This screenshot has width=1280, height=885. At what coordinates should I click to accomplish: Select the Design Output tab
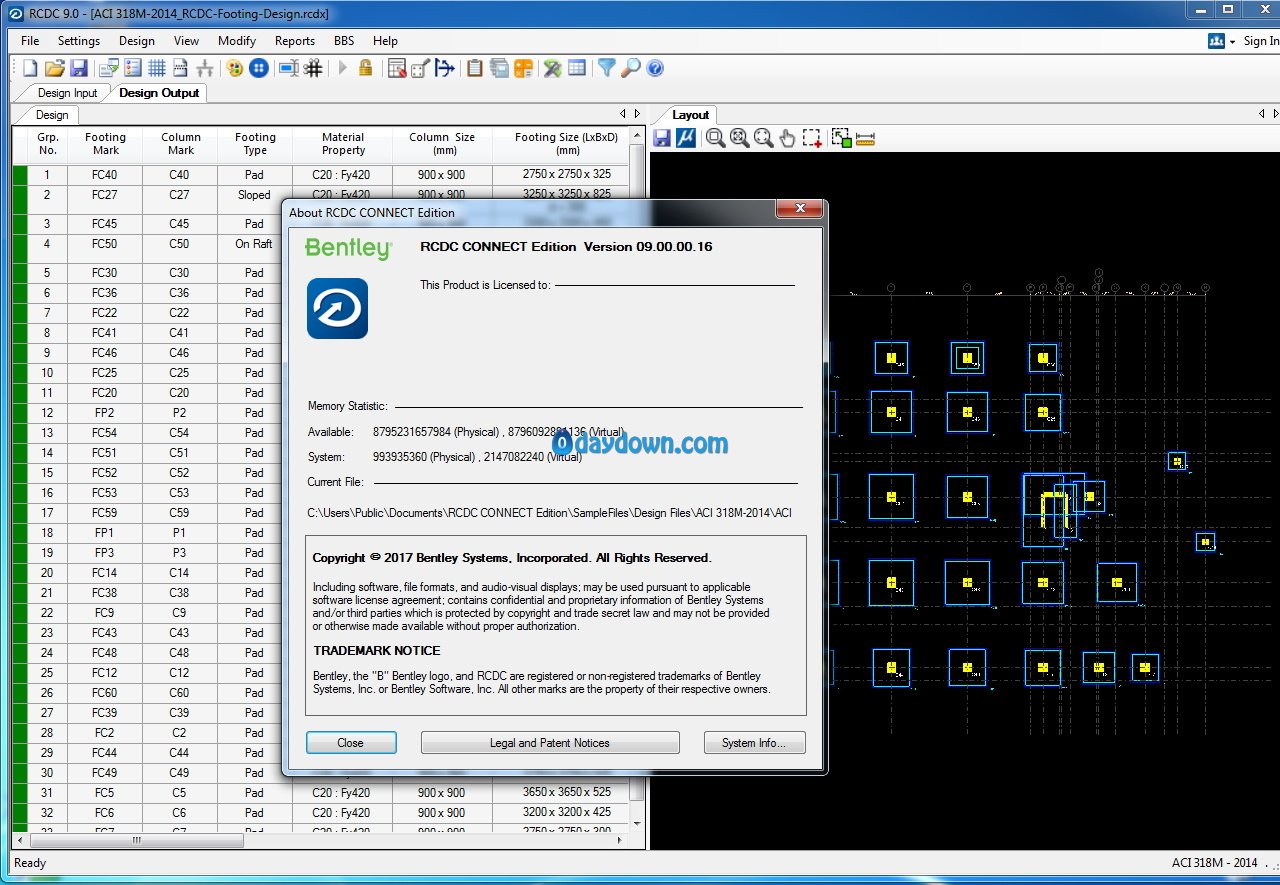(x=159, y=93)
